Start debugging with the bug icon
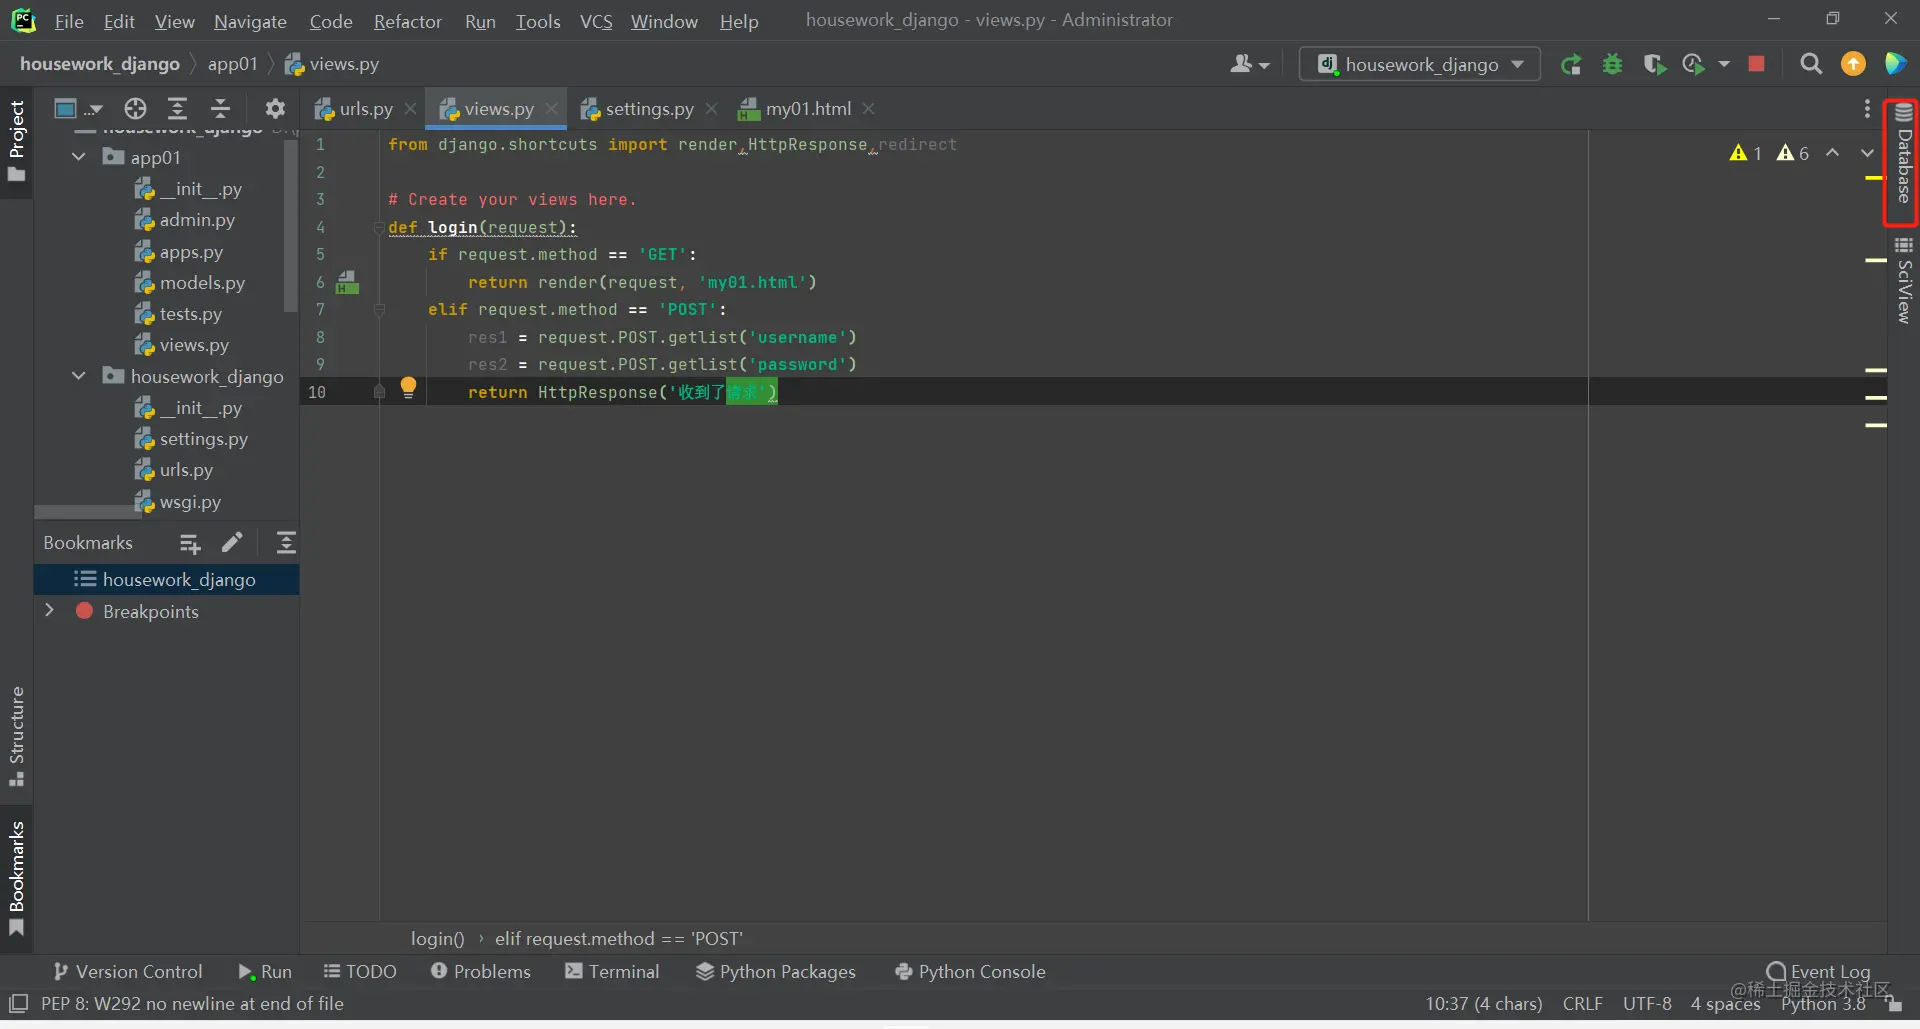 click(x=1612, y=65)
